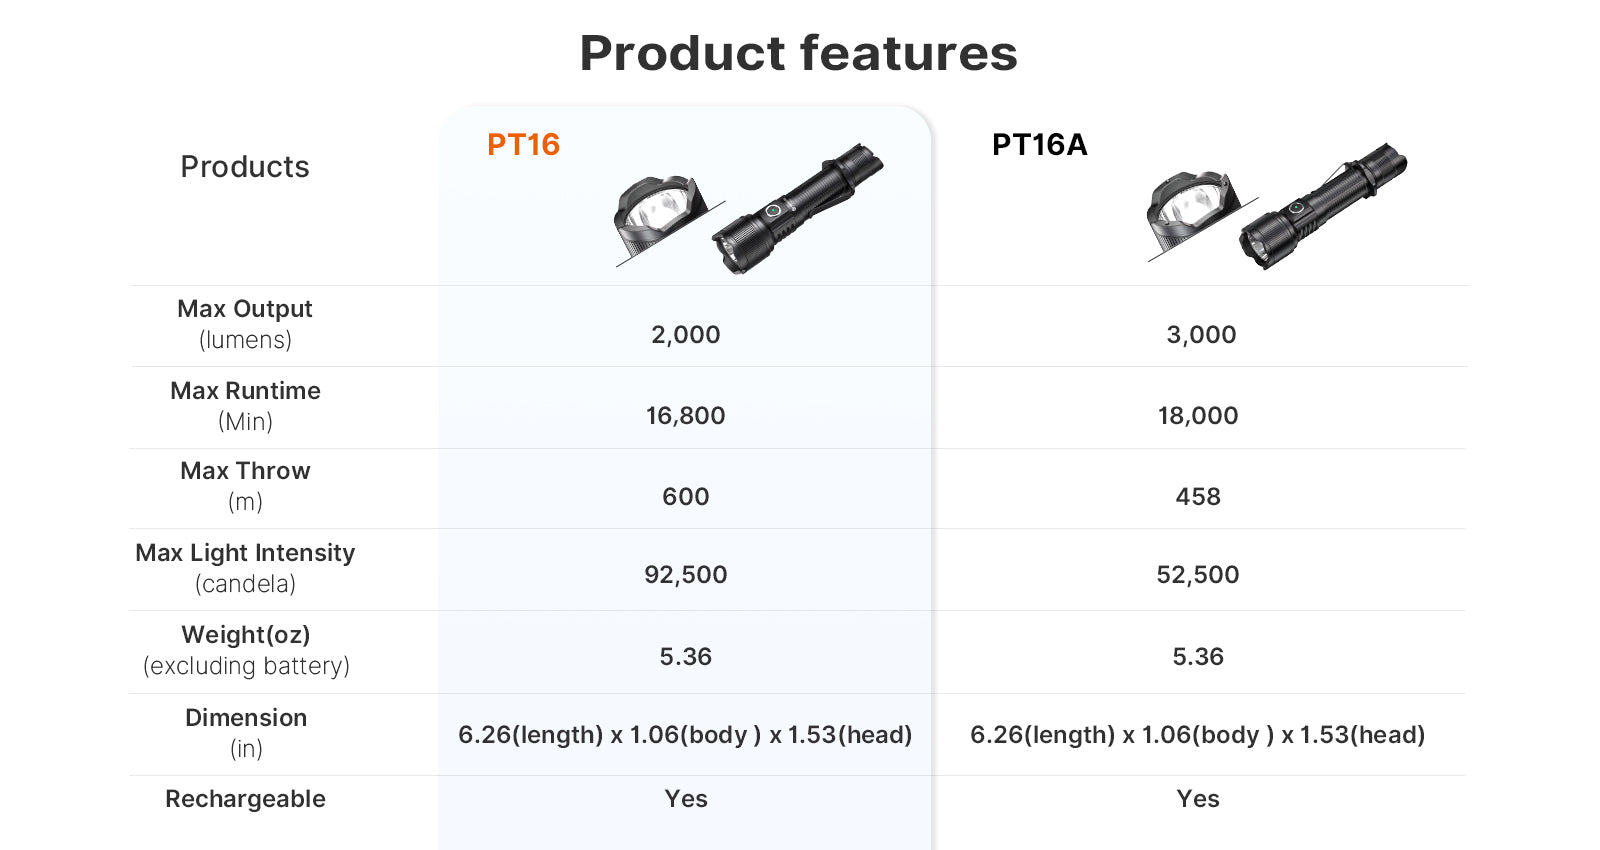The height and width of the screenshot is (850, 1600).
Task: Select the 92,500 candela value
Action: click(x=686, y=575)
